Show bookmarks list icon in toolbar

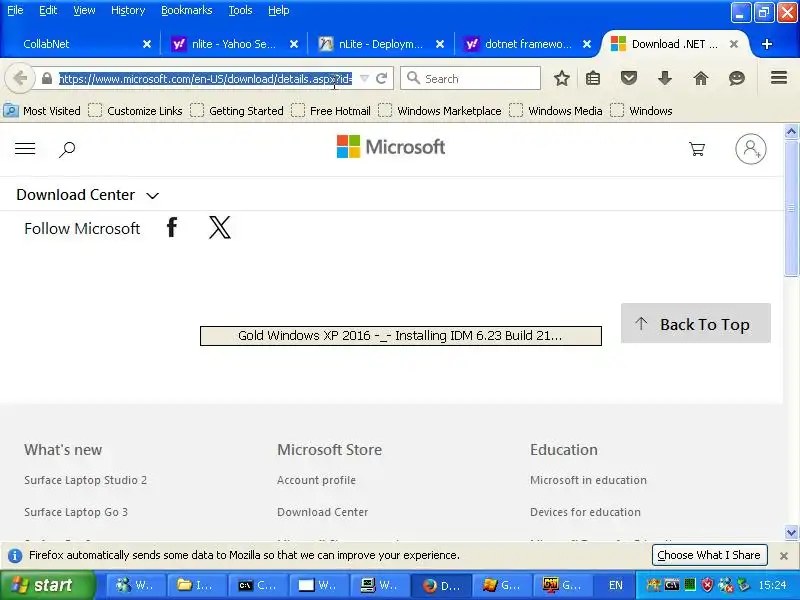coord(593,78)
